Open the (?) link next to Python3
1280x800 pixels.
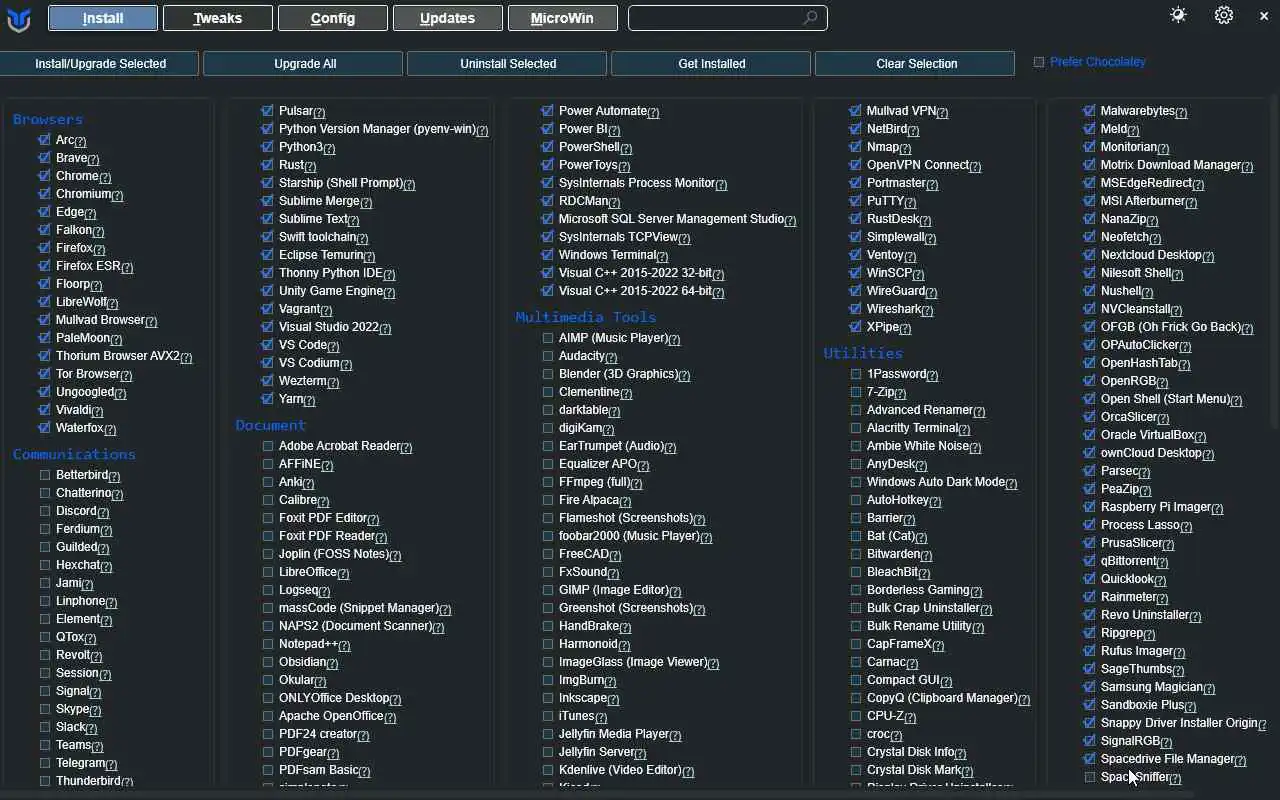(329, 148)
